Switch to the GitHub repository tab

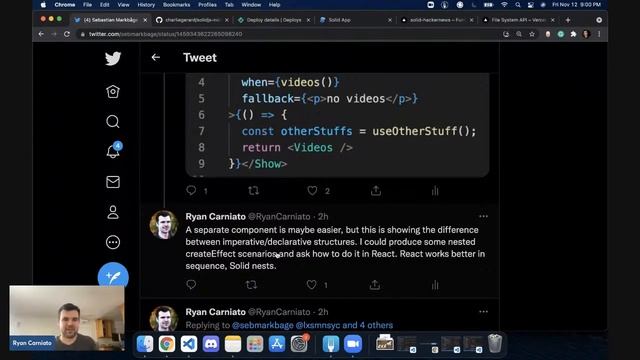point(192,20)
